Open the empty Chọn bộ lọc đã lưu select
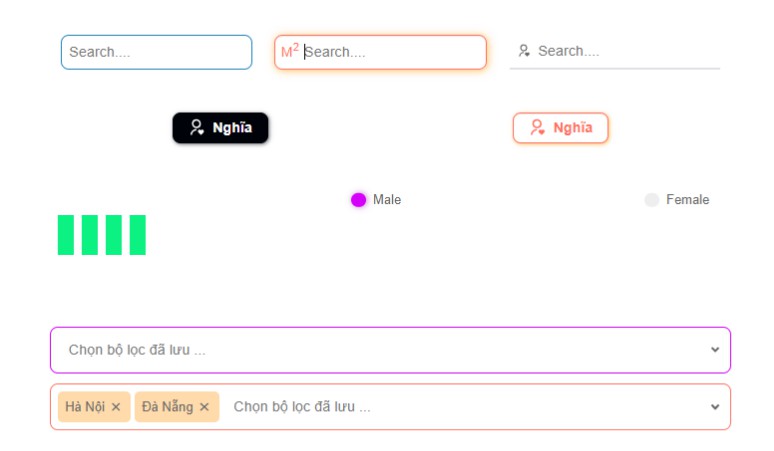774x451 pixels. tap(380, 350)
